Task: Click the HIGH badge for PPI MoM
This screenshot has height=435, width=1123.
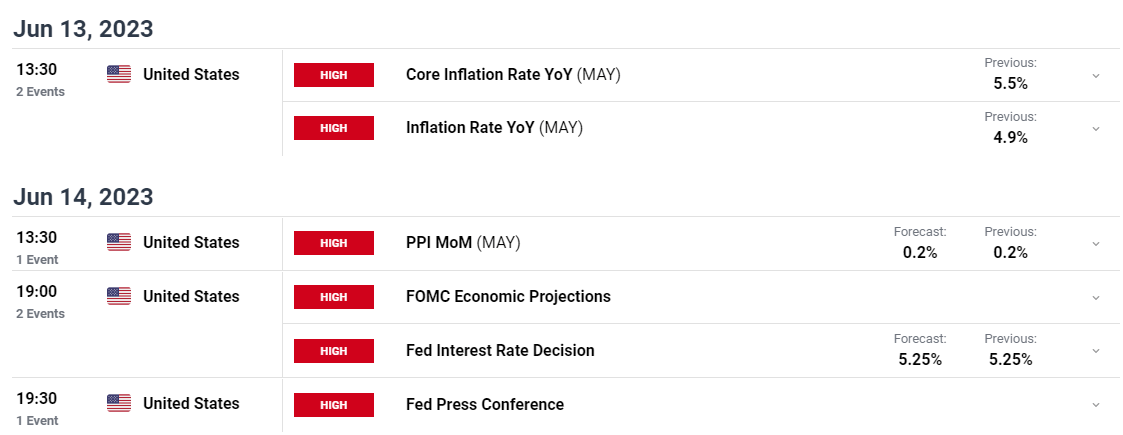Action: point(334,243)
